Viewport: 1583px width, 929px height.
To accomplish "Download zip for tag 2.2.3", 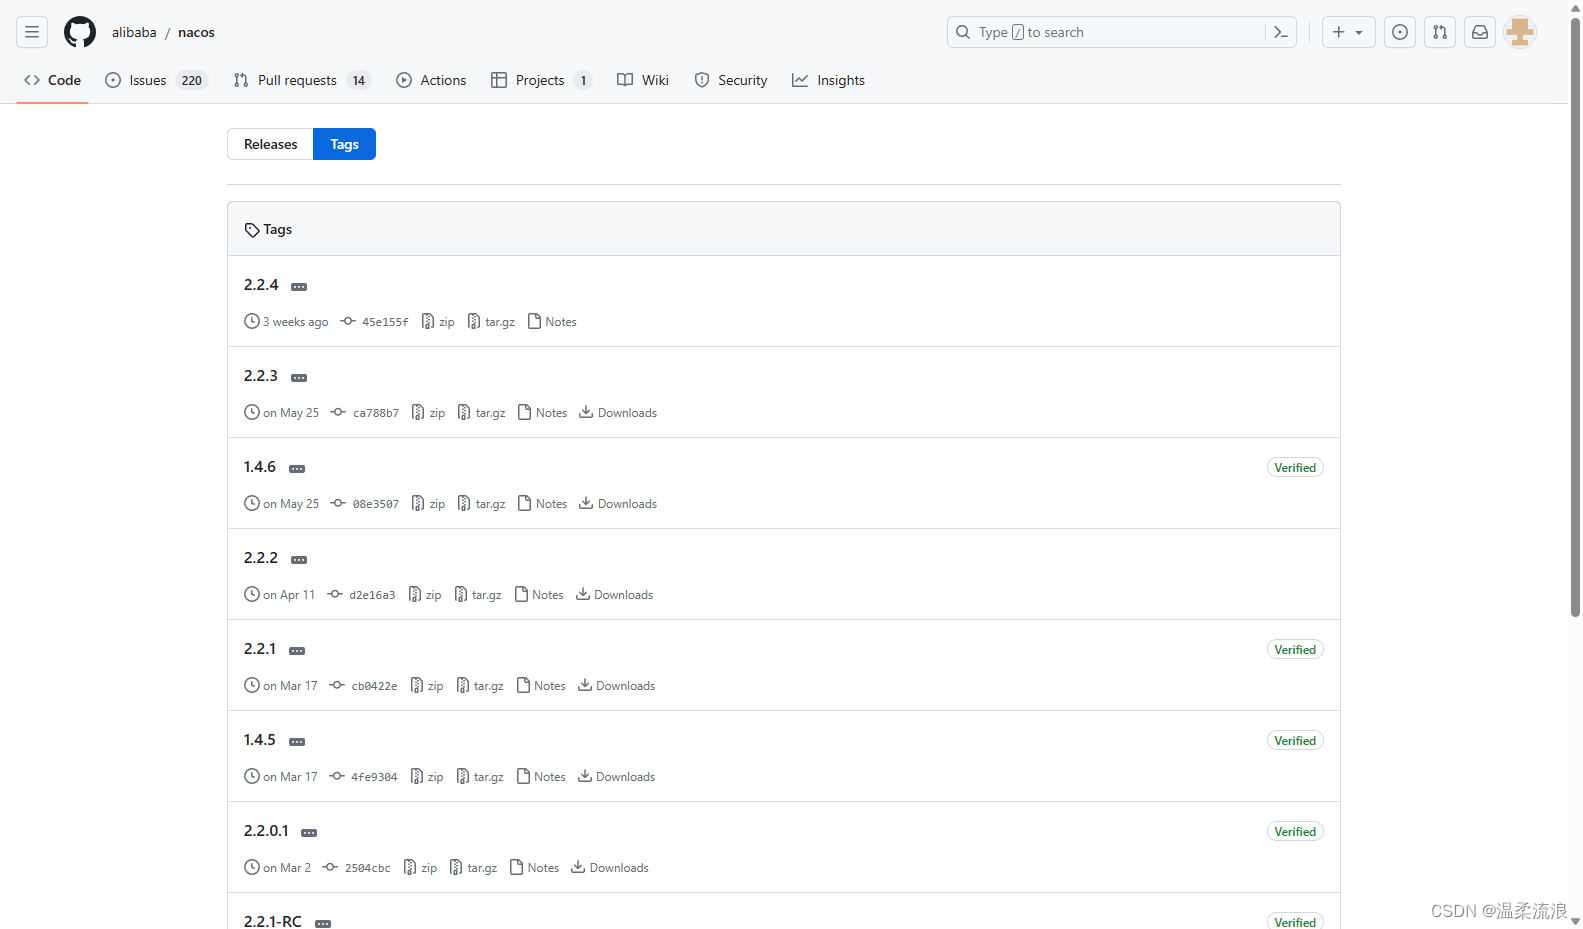I will (x=428, y=413).
